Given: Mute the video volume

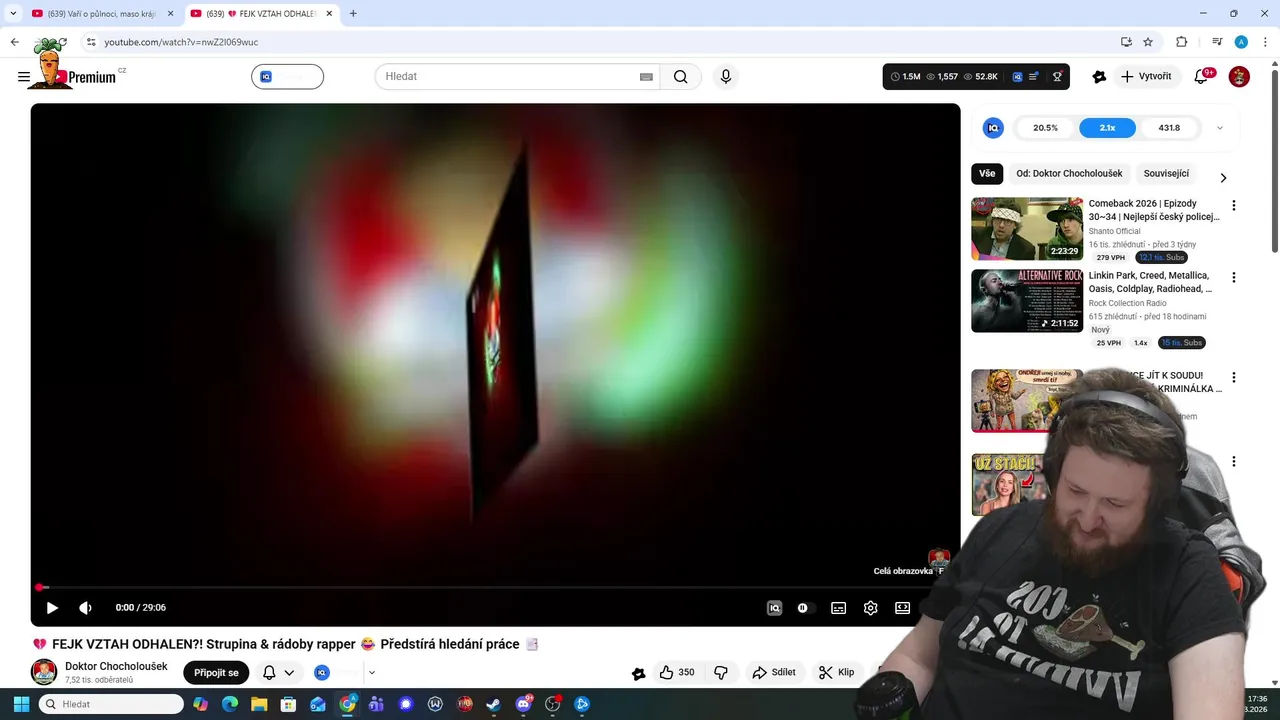Looking at the screenshot, I should [x=86, y=608].
